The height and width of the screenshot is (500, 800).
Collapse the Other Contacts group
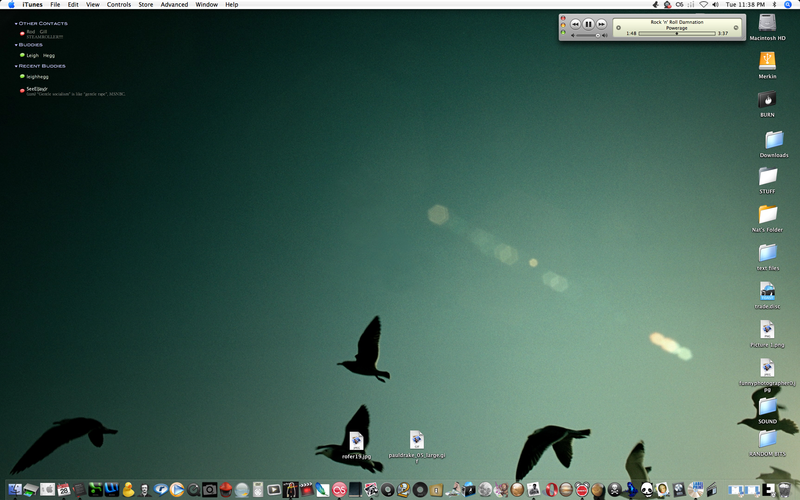pyautogui.click(x=16, y=23)
